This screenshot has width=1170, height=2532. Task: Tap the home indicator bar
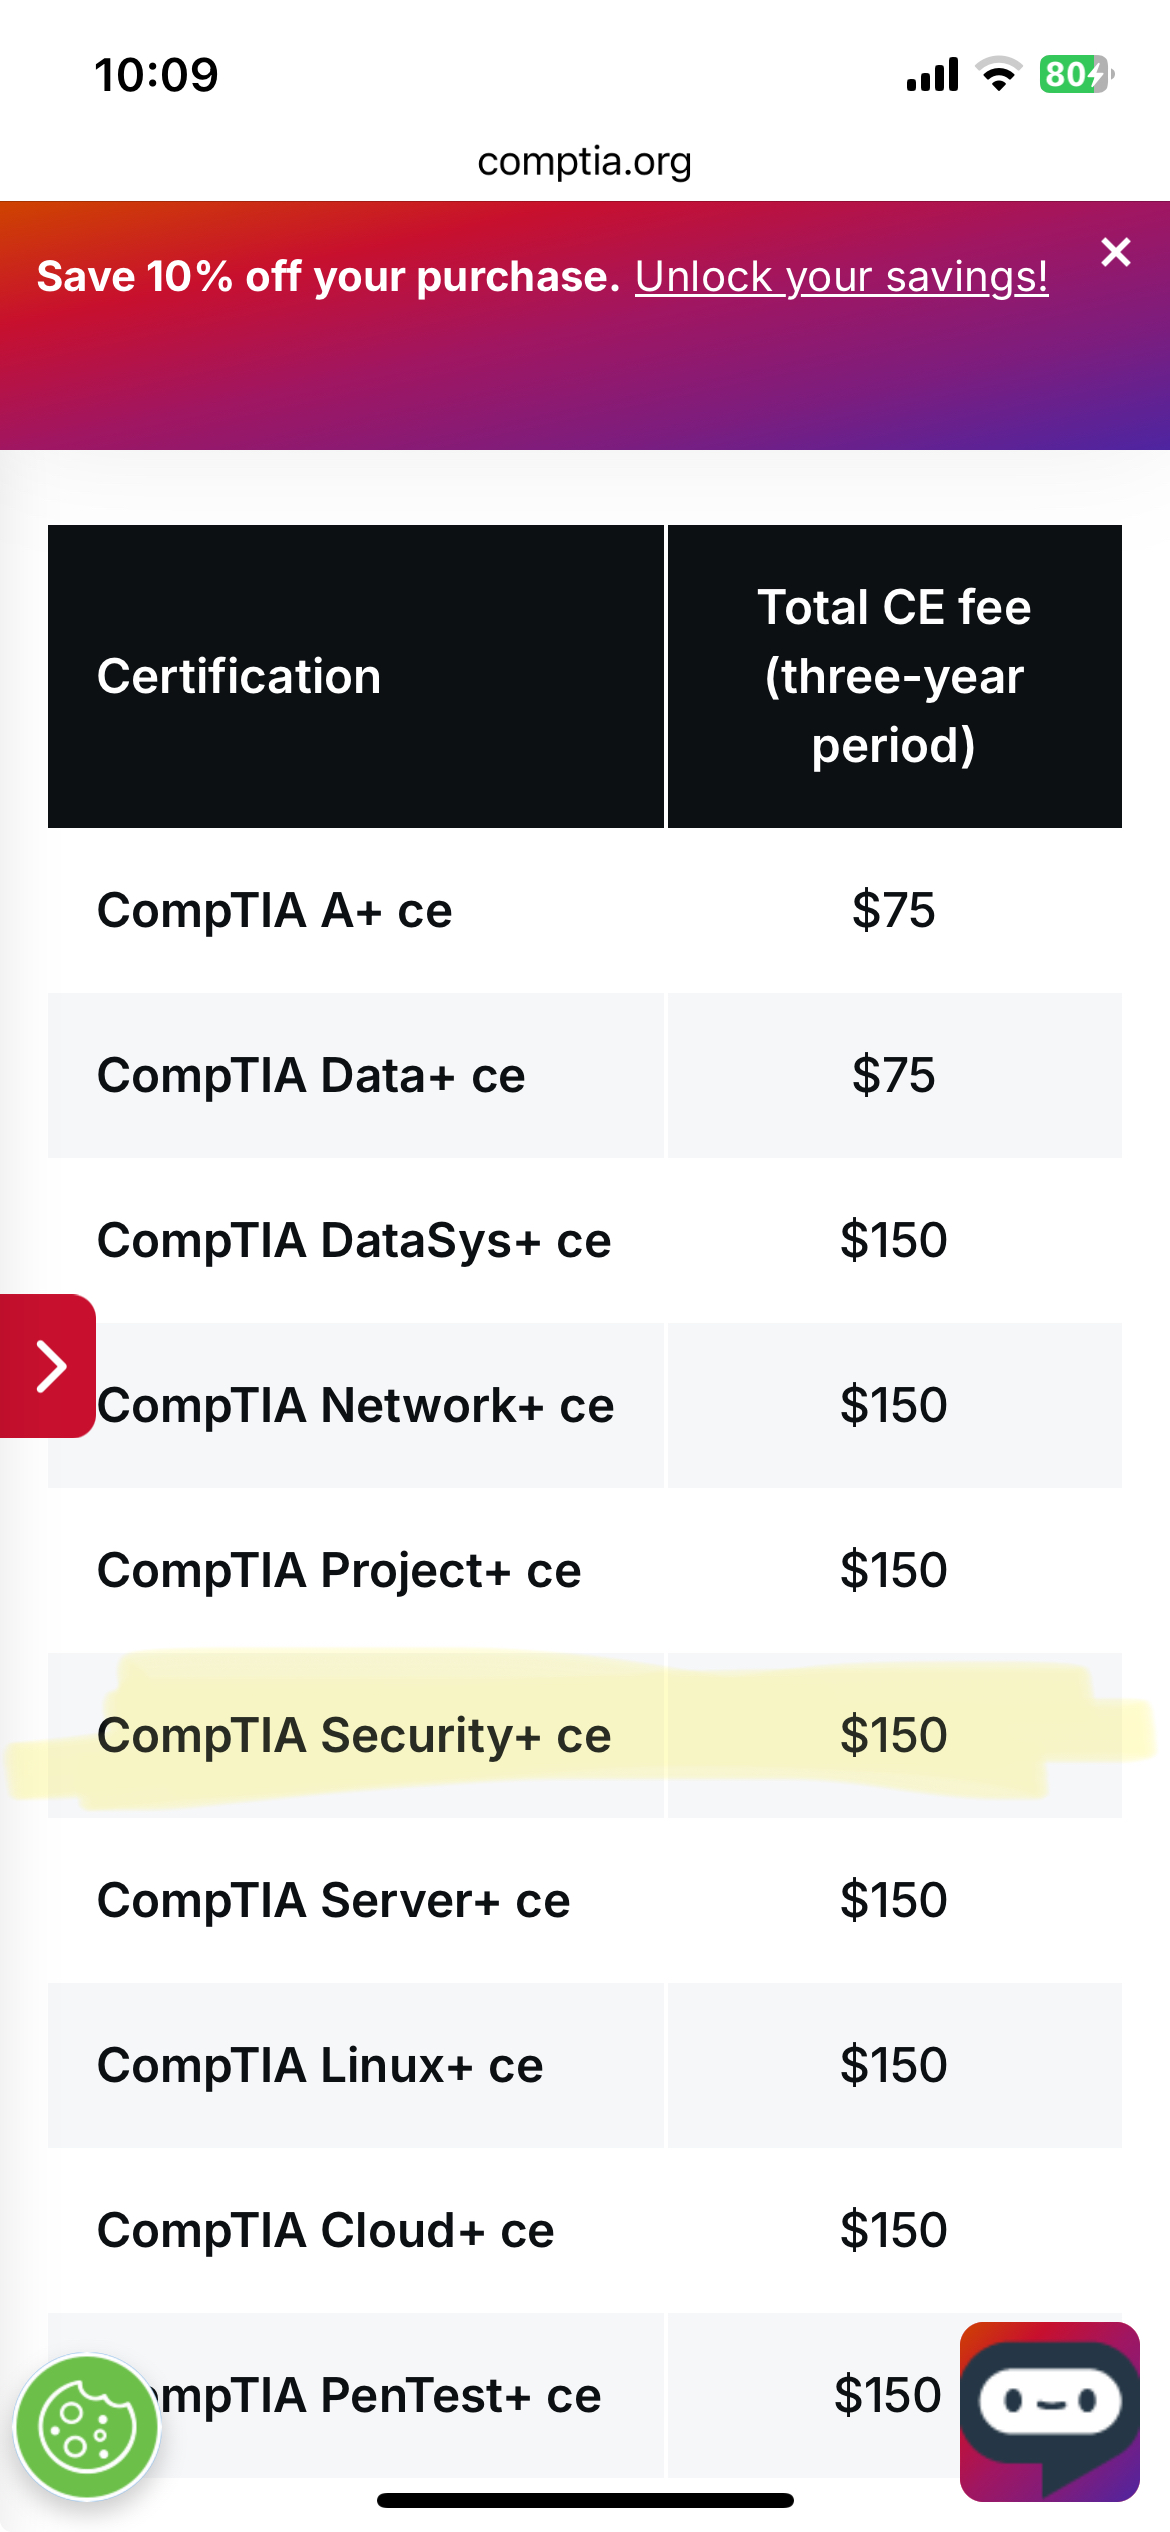585,2500
